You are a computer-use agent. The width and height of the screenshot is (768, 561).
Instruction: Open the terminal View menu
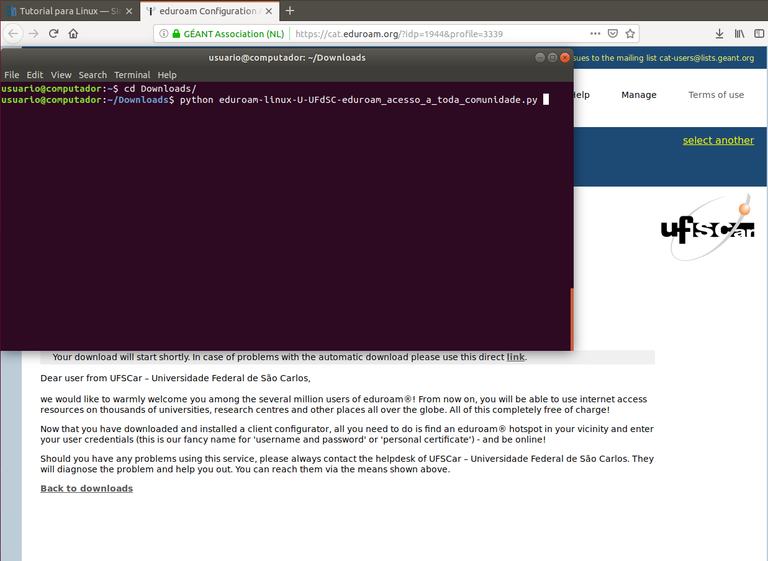pyautogui.click(x=61, y=75)
